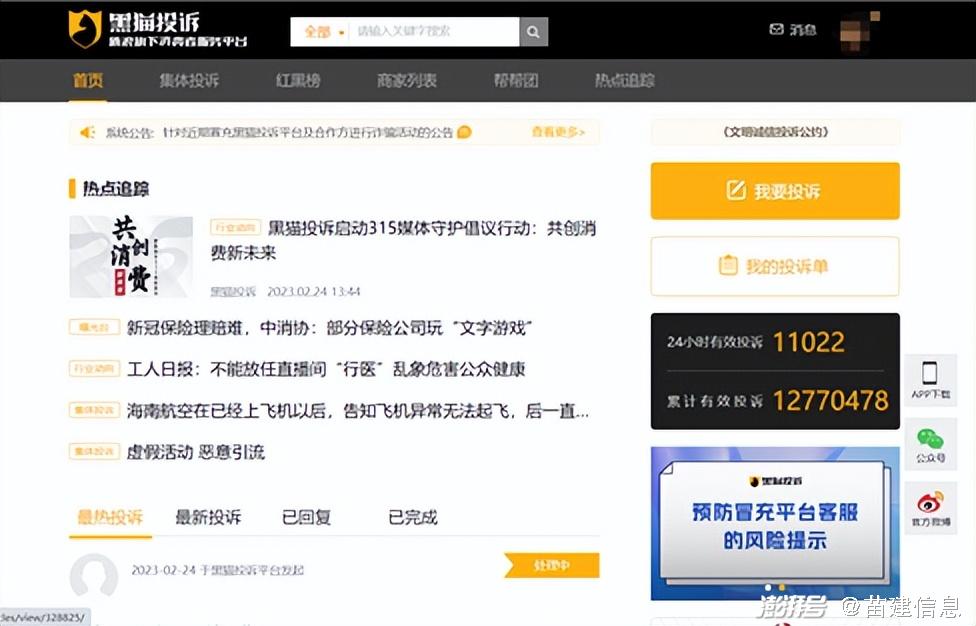
Task: Focus the keyword search input field
Action: coord(434,31)
